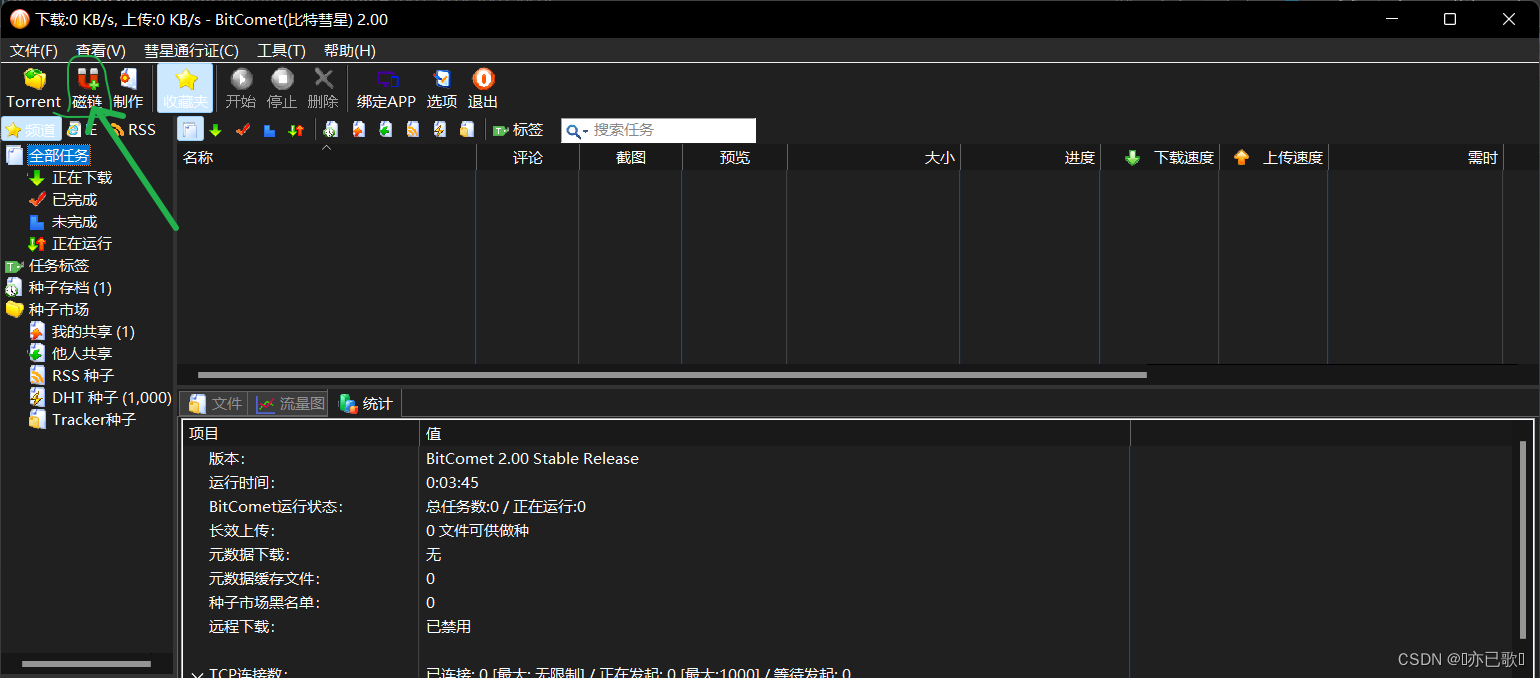Switch to the RSS sidebar tab
Screen dimensions: 1540x678
tap(132, 130)
